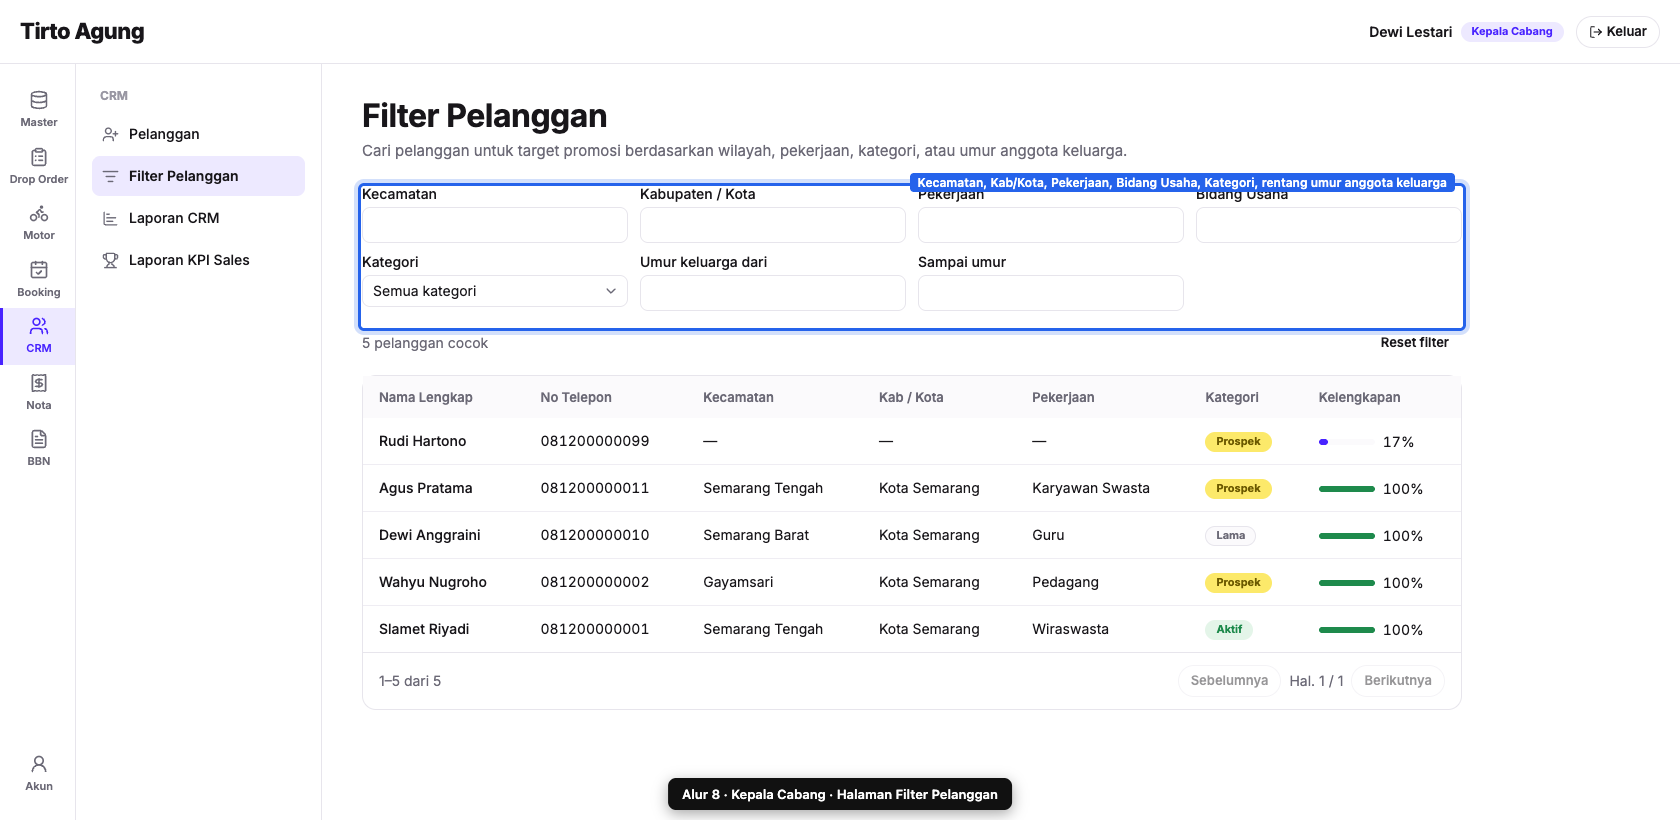Open the Motor section icon

pyautogui.click(x=39, y=213)
